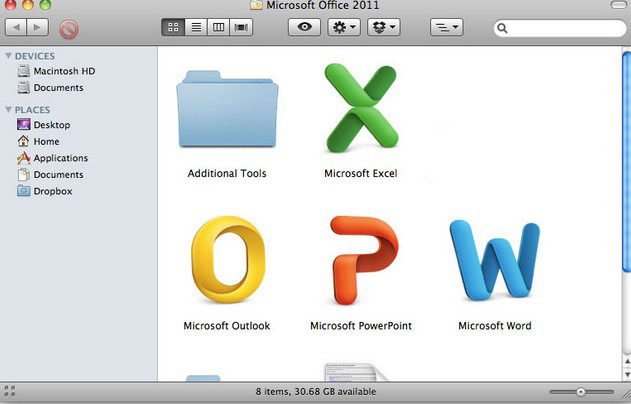This screenshot has height=404, width=631.
Task: Click the Applications sidebar icon
Action: pyautogui.click(x=23, y=158)
